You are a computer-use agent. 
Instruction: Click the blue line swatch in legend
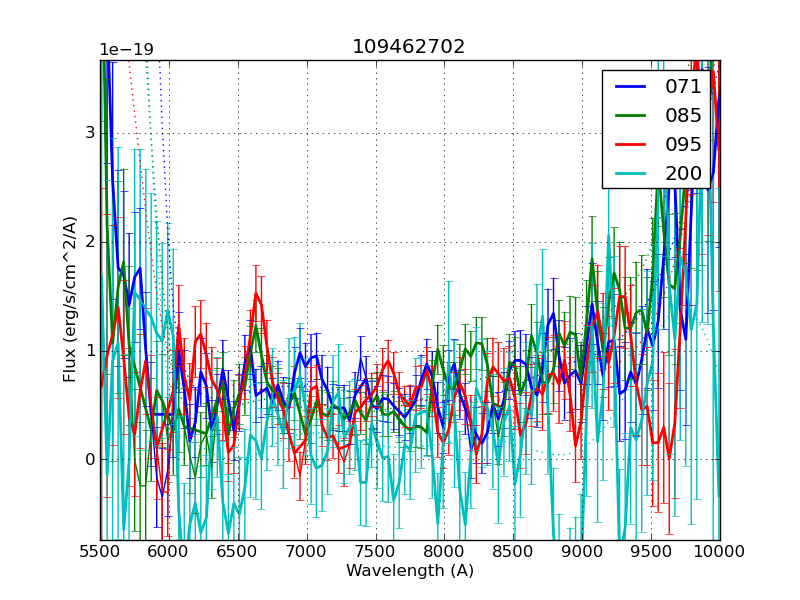631,86
